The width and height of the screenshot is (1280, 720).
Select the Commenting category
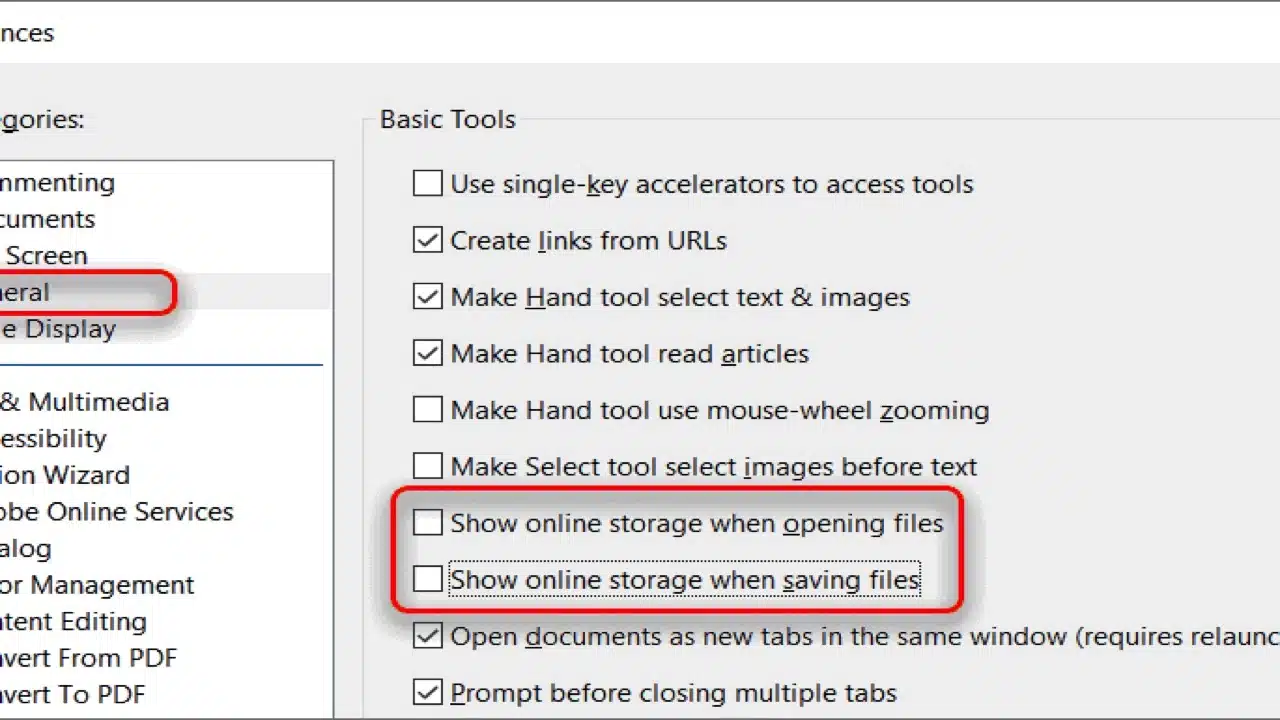(58, 183)
